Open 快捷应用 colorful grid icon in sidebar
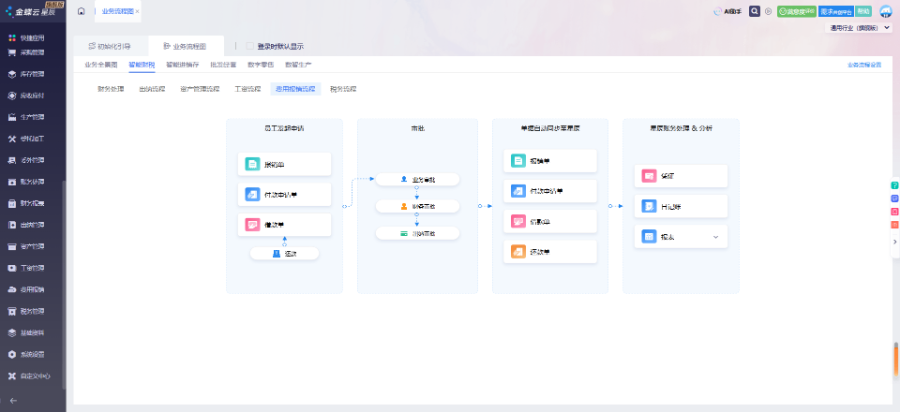 coord(12,38)
